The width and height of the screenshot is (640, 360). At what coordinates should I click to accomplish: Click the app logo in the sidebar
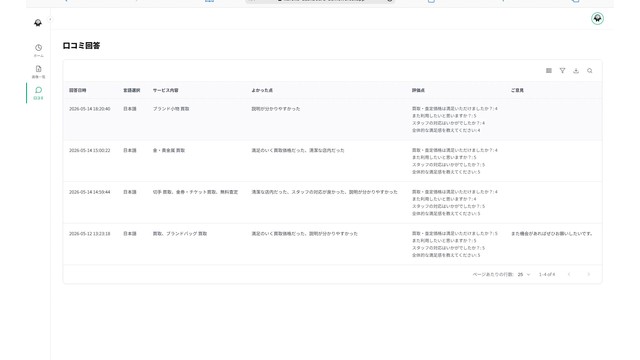tap(38, 22)
